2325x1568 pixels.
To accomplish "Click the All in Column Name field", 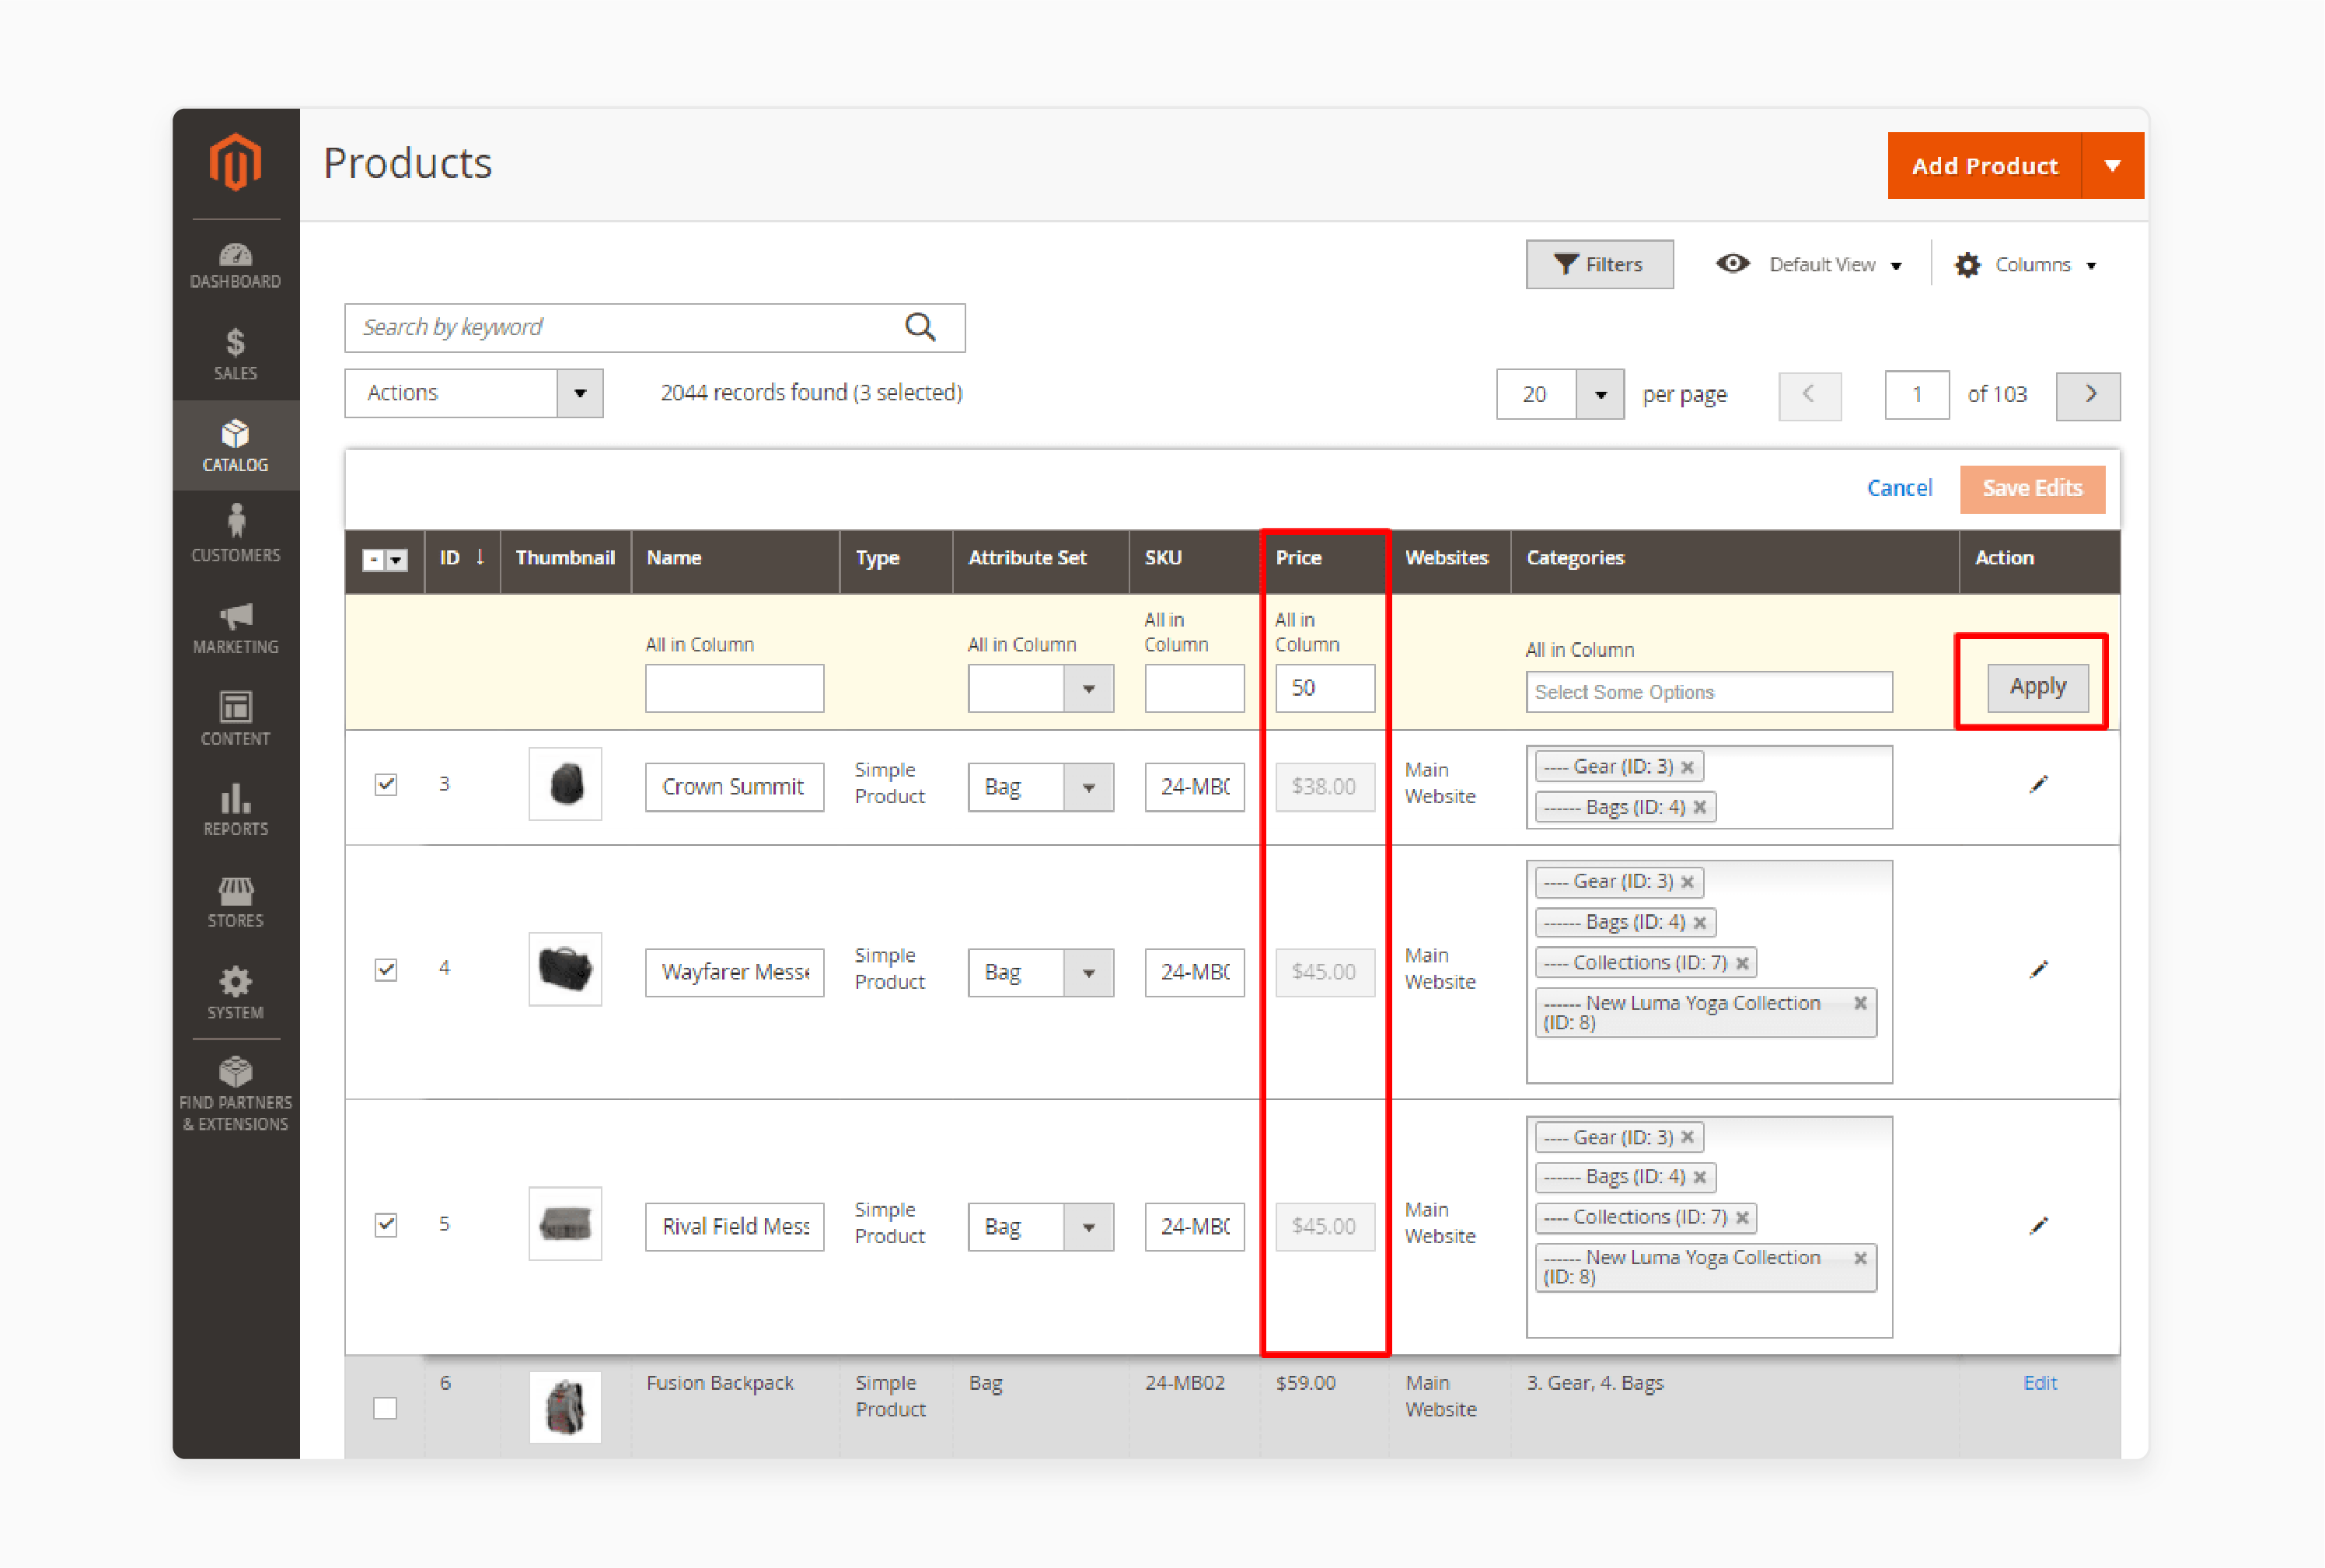I will point(735,688).
